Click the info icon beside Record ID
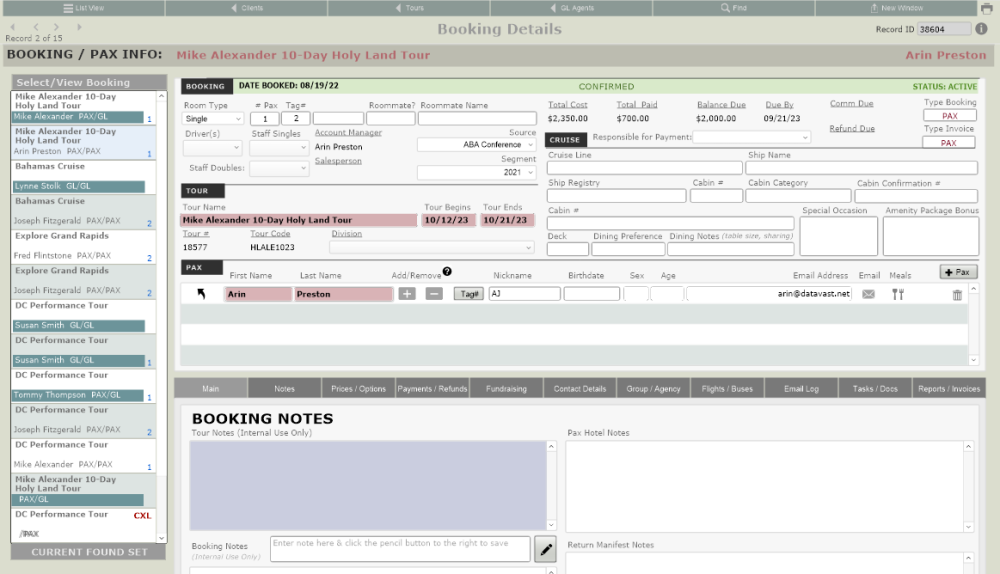Image resolution: width=1000 pixels, height=574 pixels. [982, 29]
